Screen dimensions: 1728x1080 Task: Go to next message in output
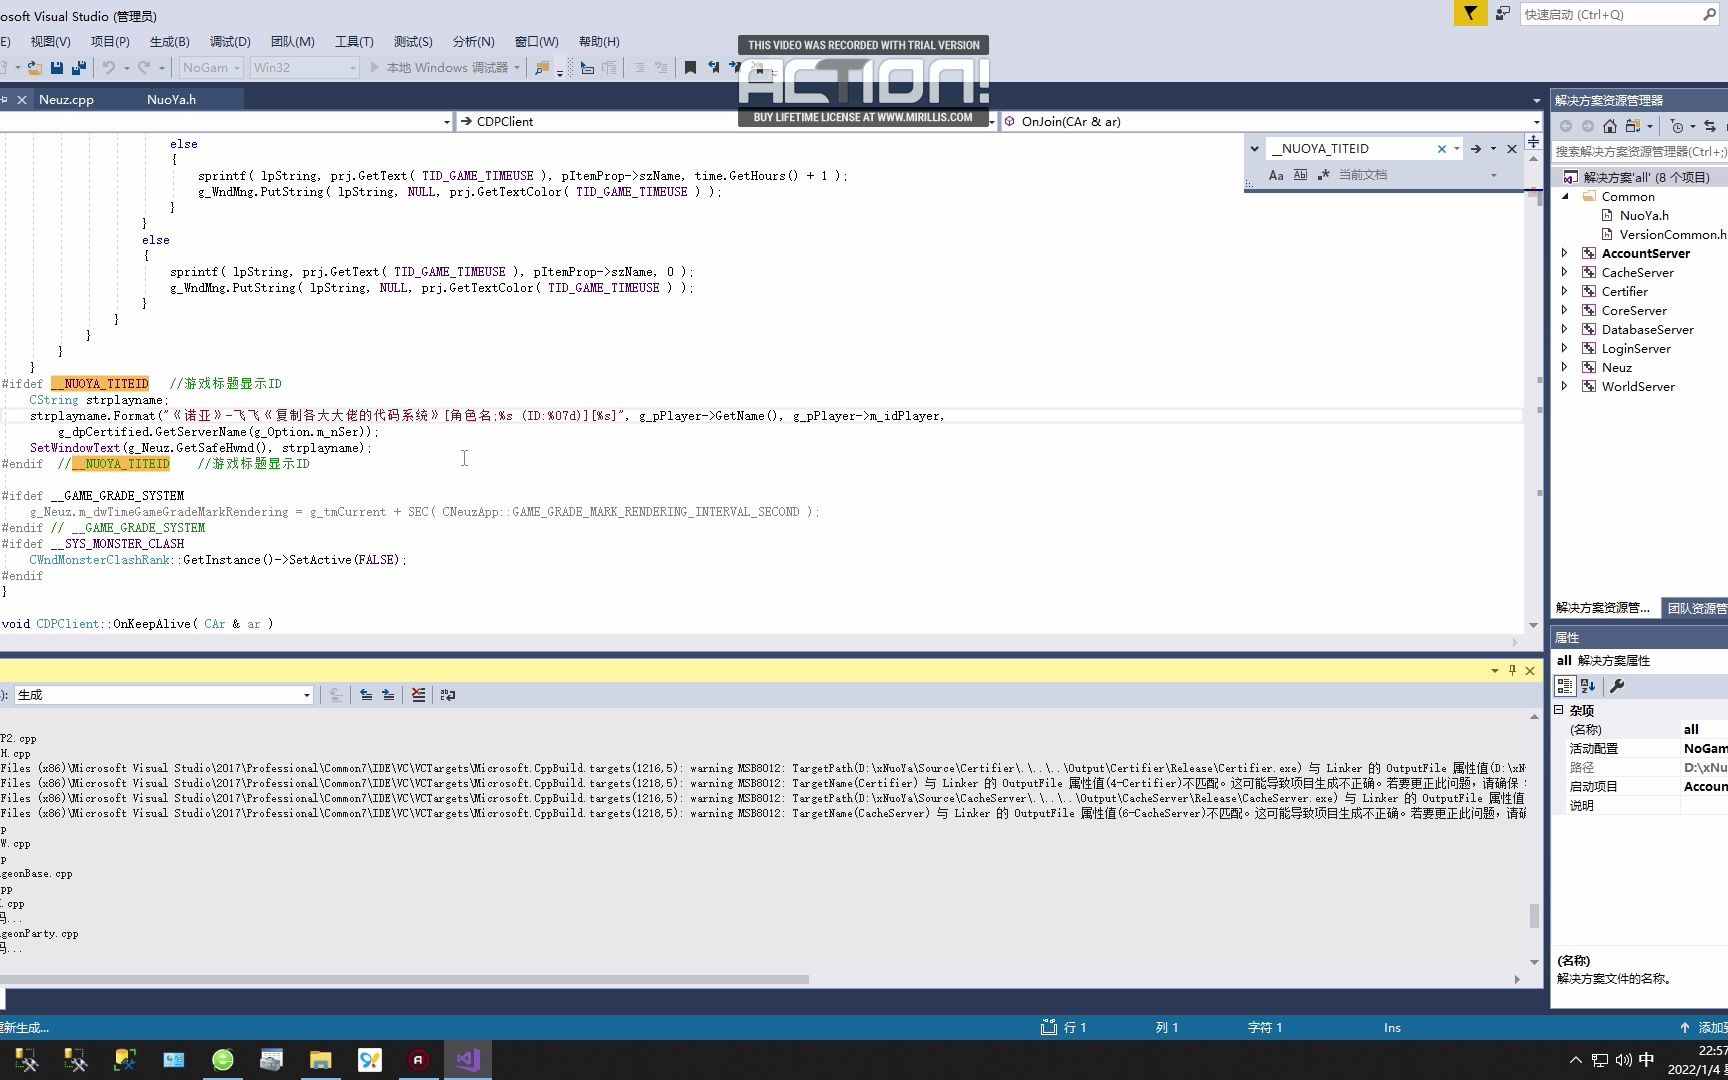point(388,695)
